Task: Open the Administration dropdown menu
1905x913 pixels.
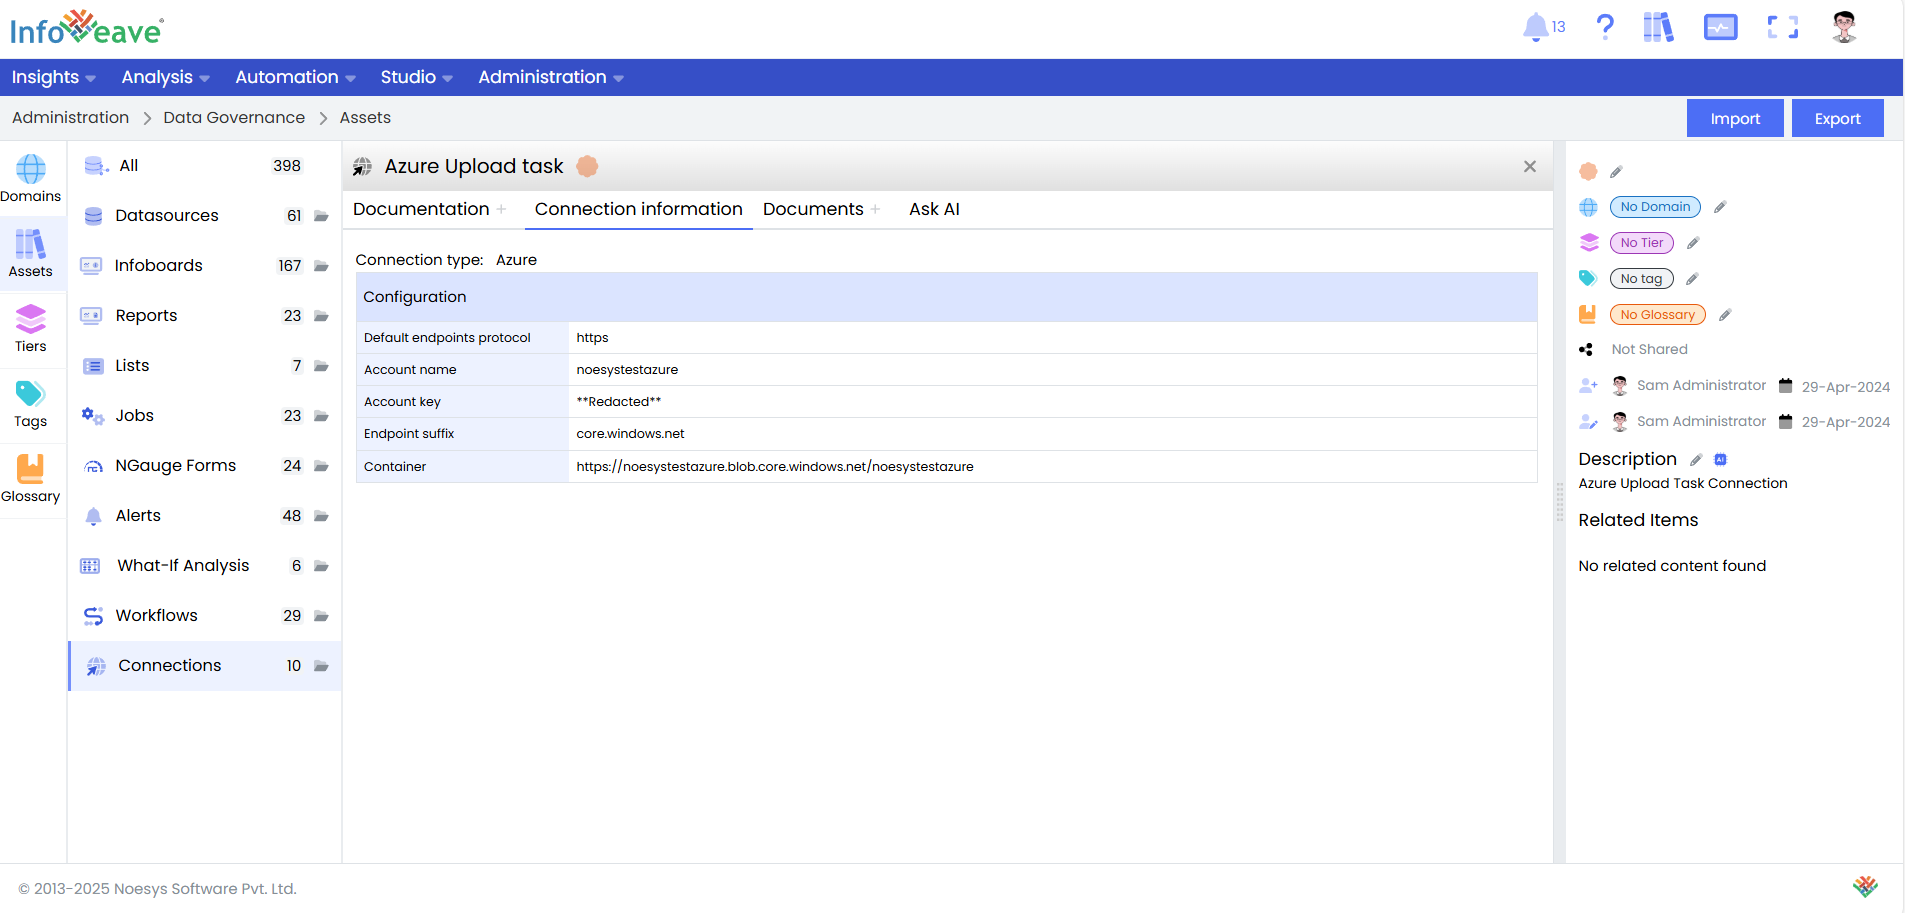Action: tap(550, 77)
